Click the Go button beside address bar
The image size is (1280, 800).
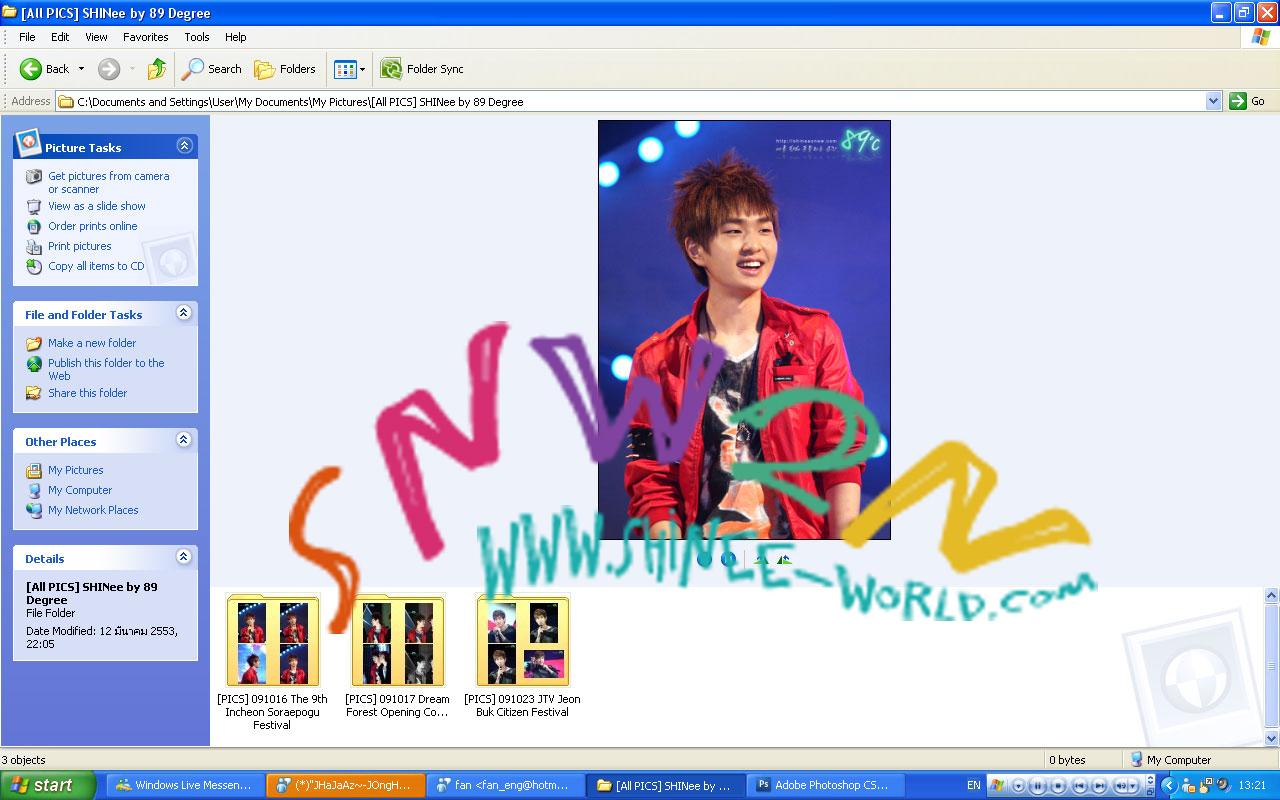pyautogui.click(x=1248, y=101)
